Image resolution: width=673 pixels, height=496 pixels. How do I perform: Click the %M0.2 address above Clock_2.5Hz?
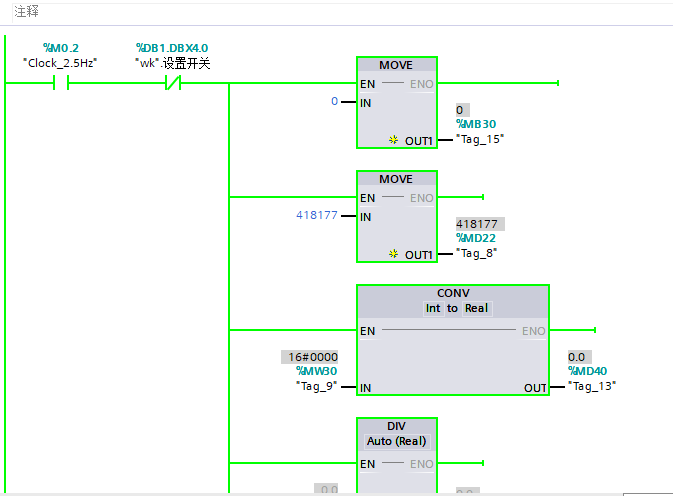click(x=59, y=48)
